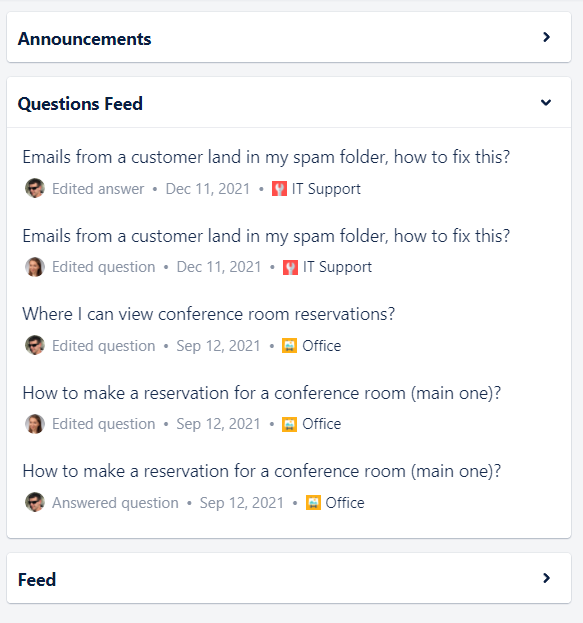
Task: Click the red IT Support wrench icon on Edited answer
Action: [279, 189]
